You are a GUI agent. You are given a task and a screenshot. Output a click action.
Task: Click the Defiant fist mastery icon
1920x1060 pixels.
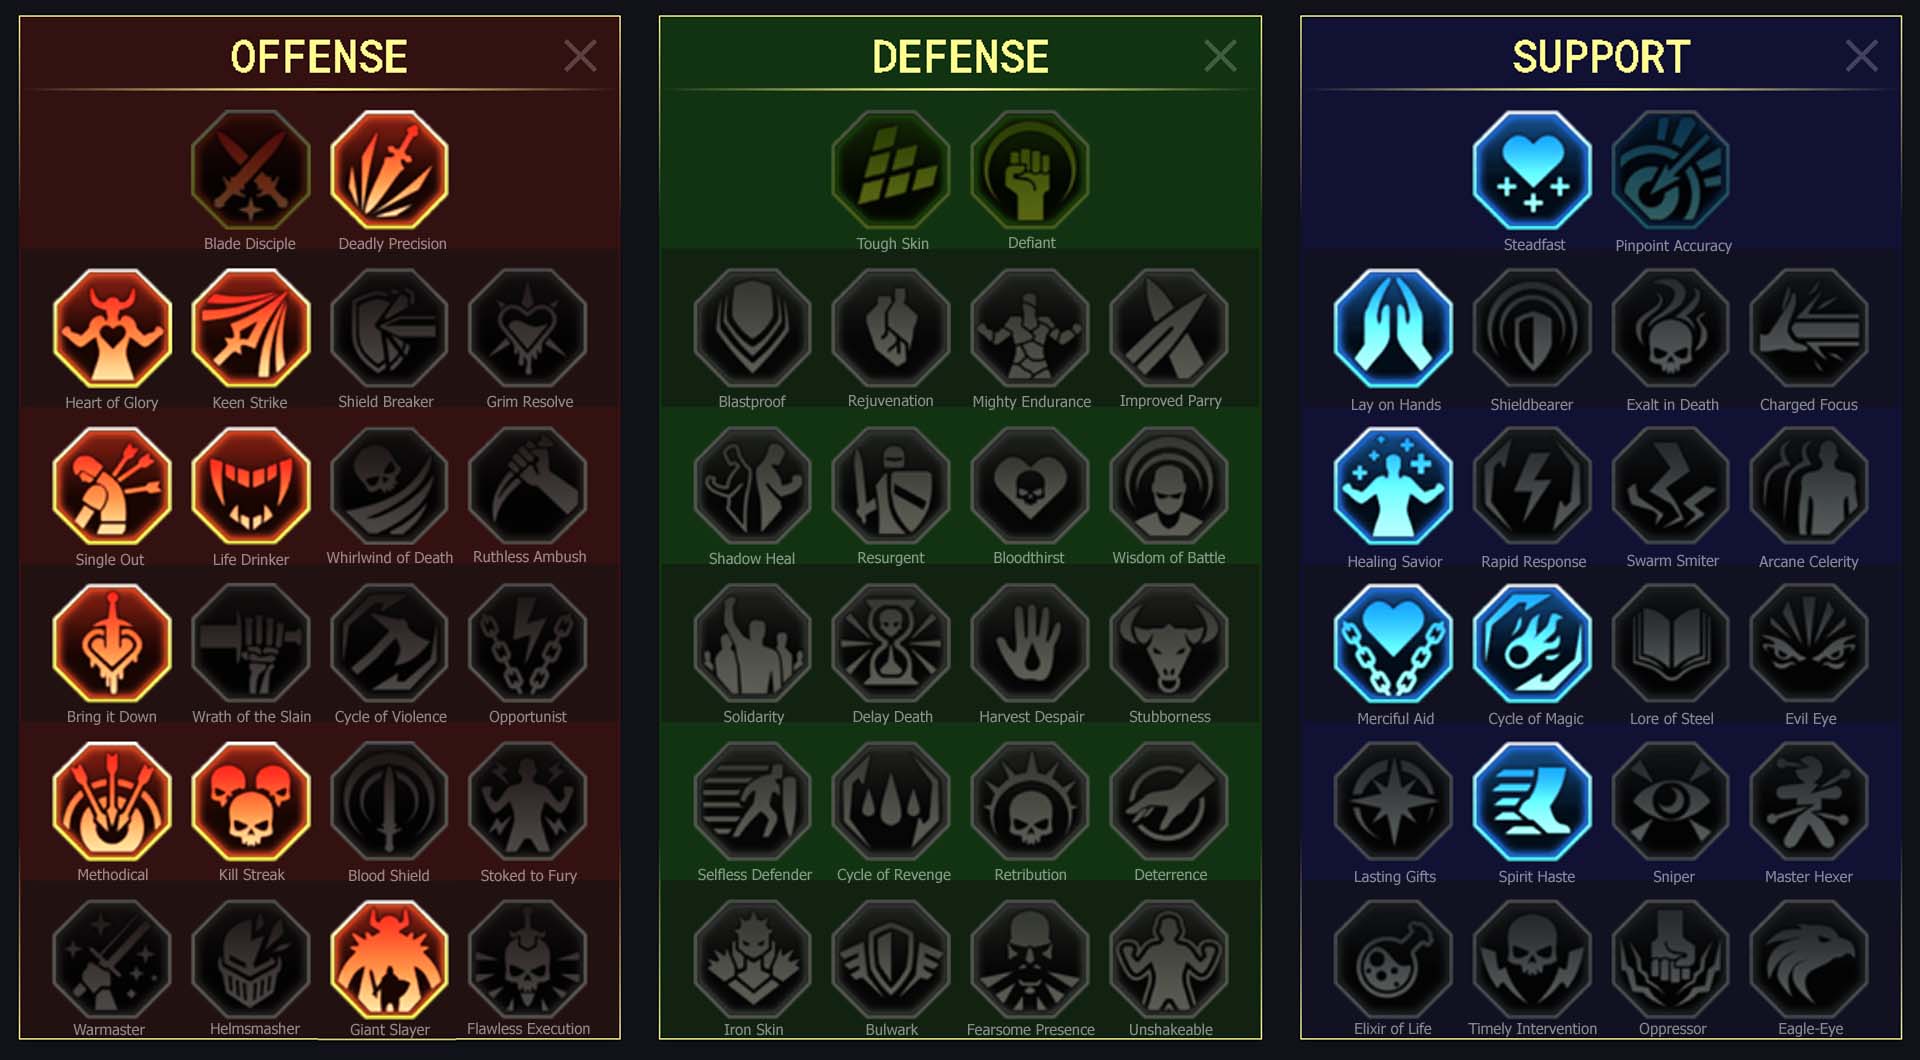pyautogui.click(x=1030, y=170)
